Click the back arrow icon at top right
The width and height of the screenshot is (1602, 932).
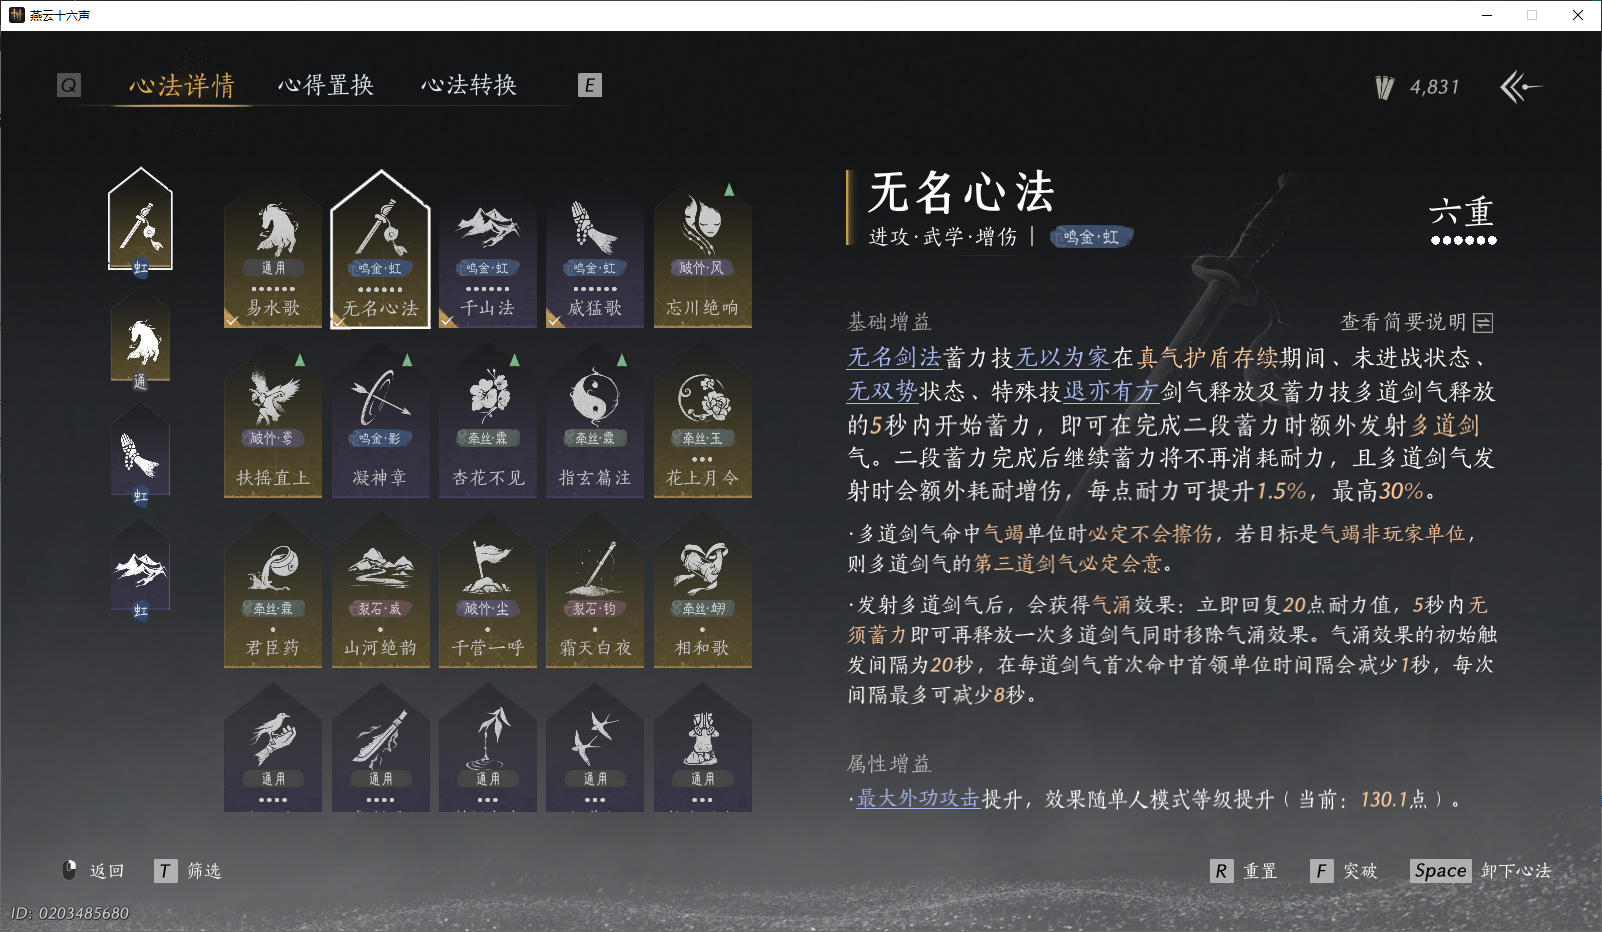pyautogui.click(x=1520, y=87)
